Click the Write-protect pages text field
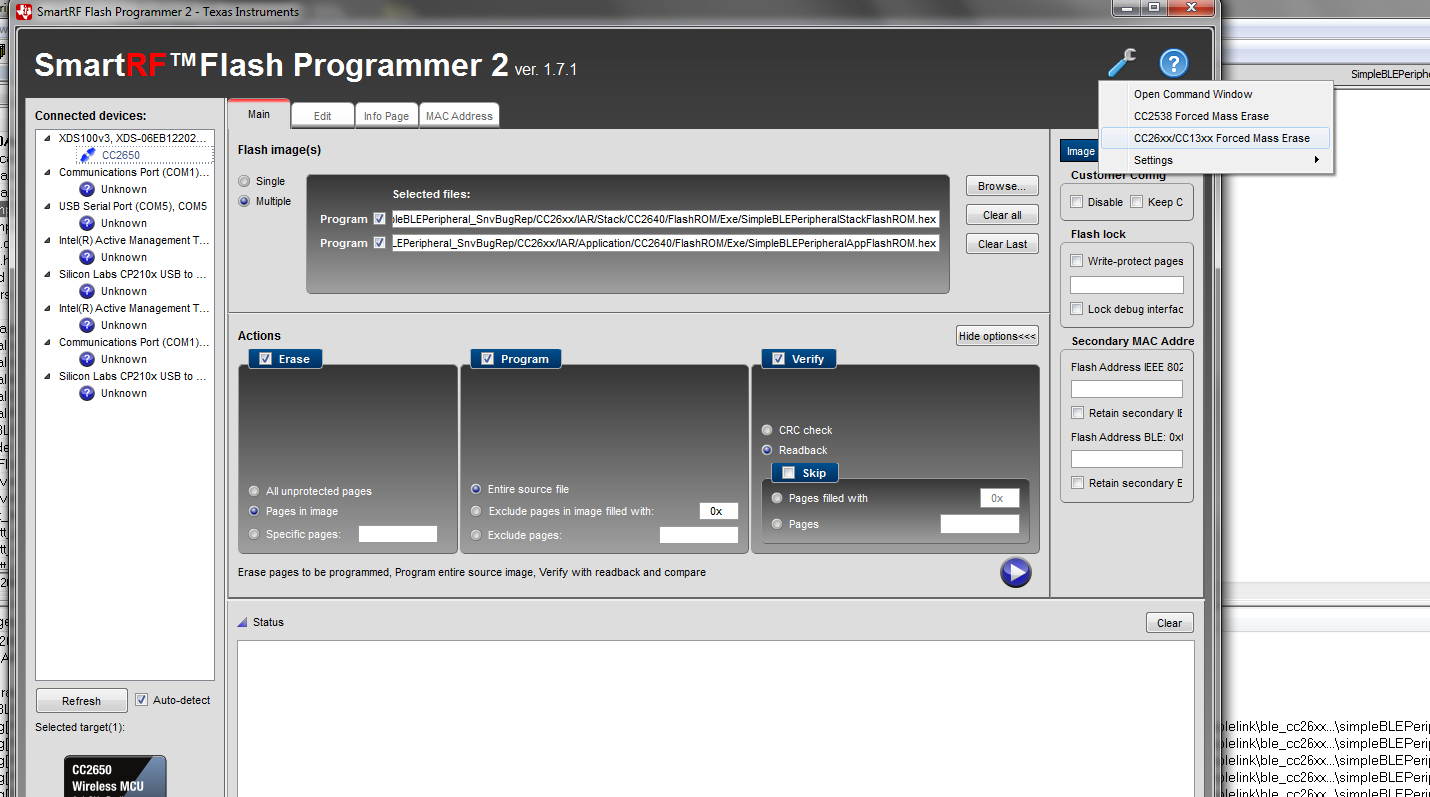This screenshot has height=797, width=1430. pos(1127,285)
